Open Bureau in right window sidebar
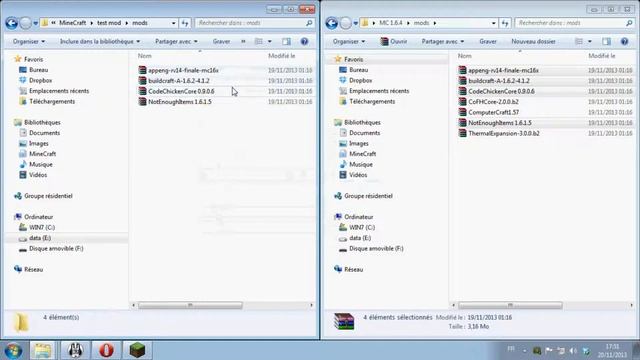 point(358,70)
